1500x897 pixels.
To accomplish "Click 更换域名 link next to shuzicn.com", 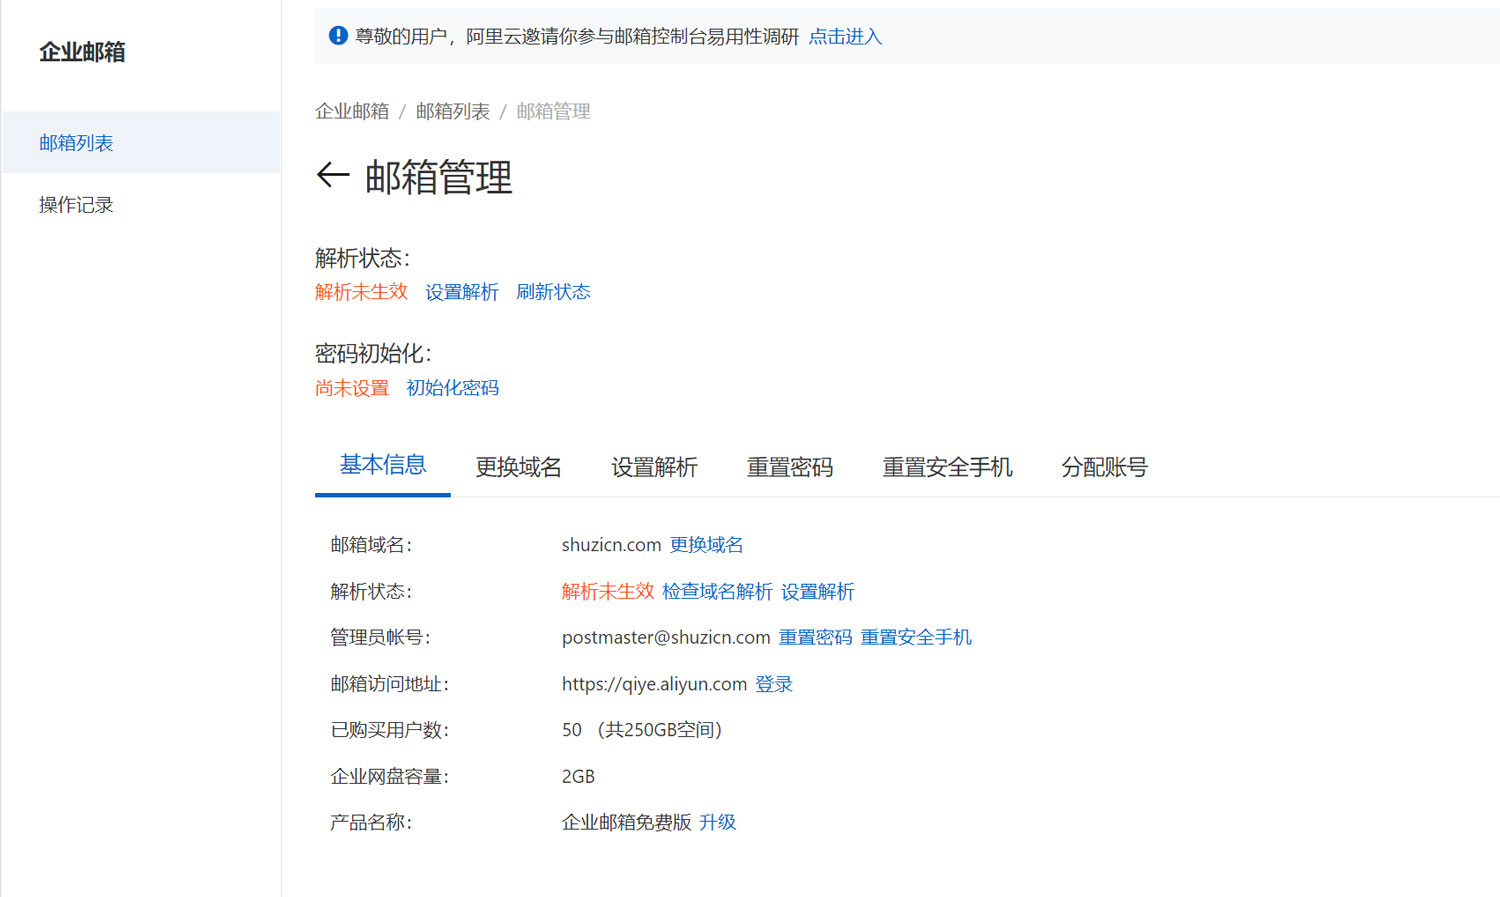I will (x=706, y=545).
